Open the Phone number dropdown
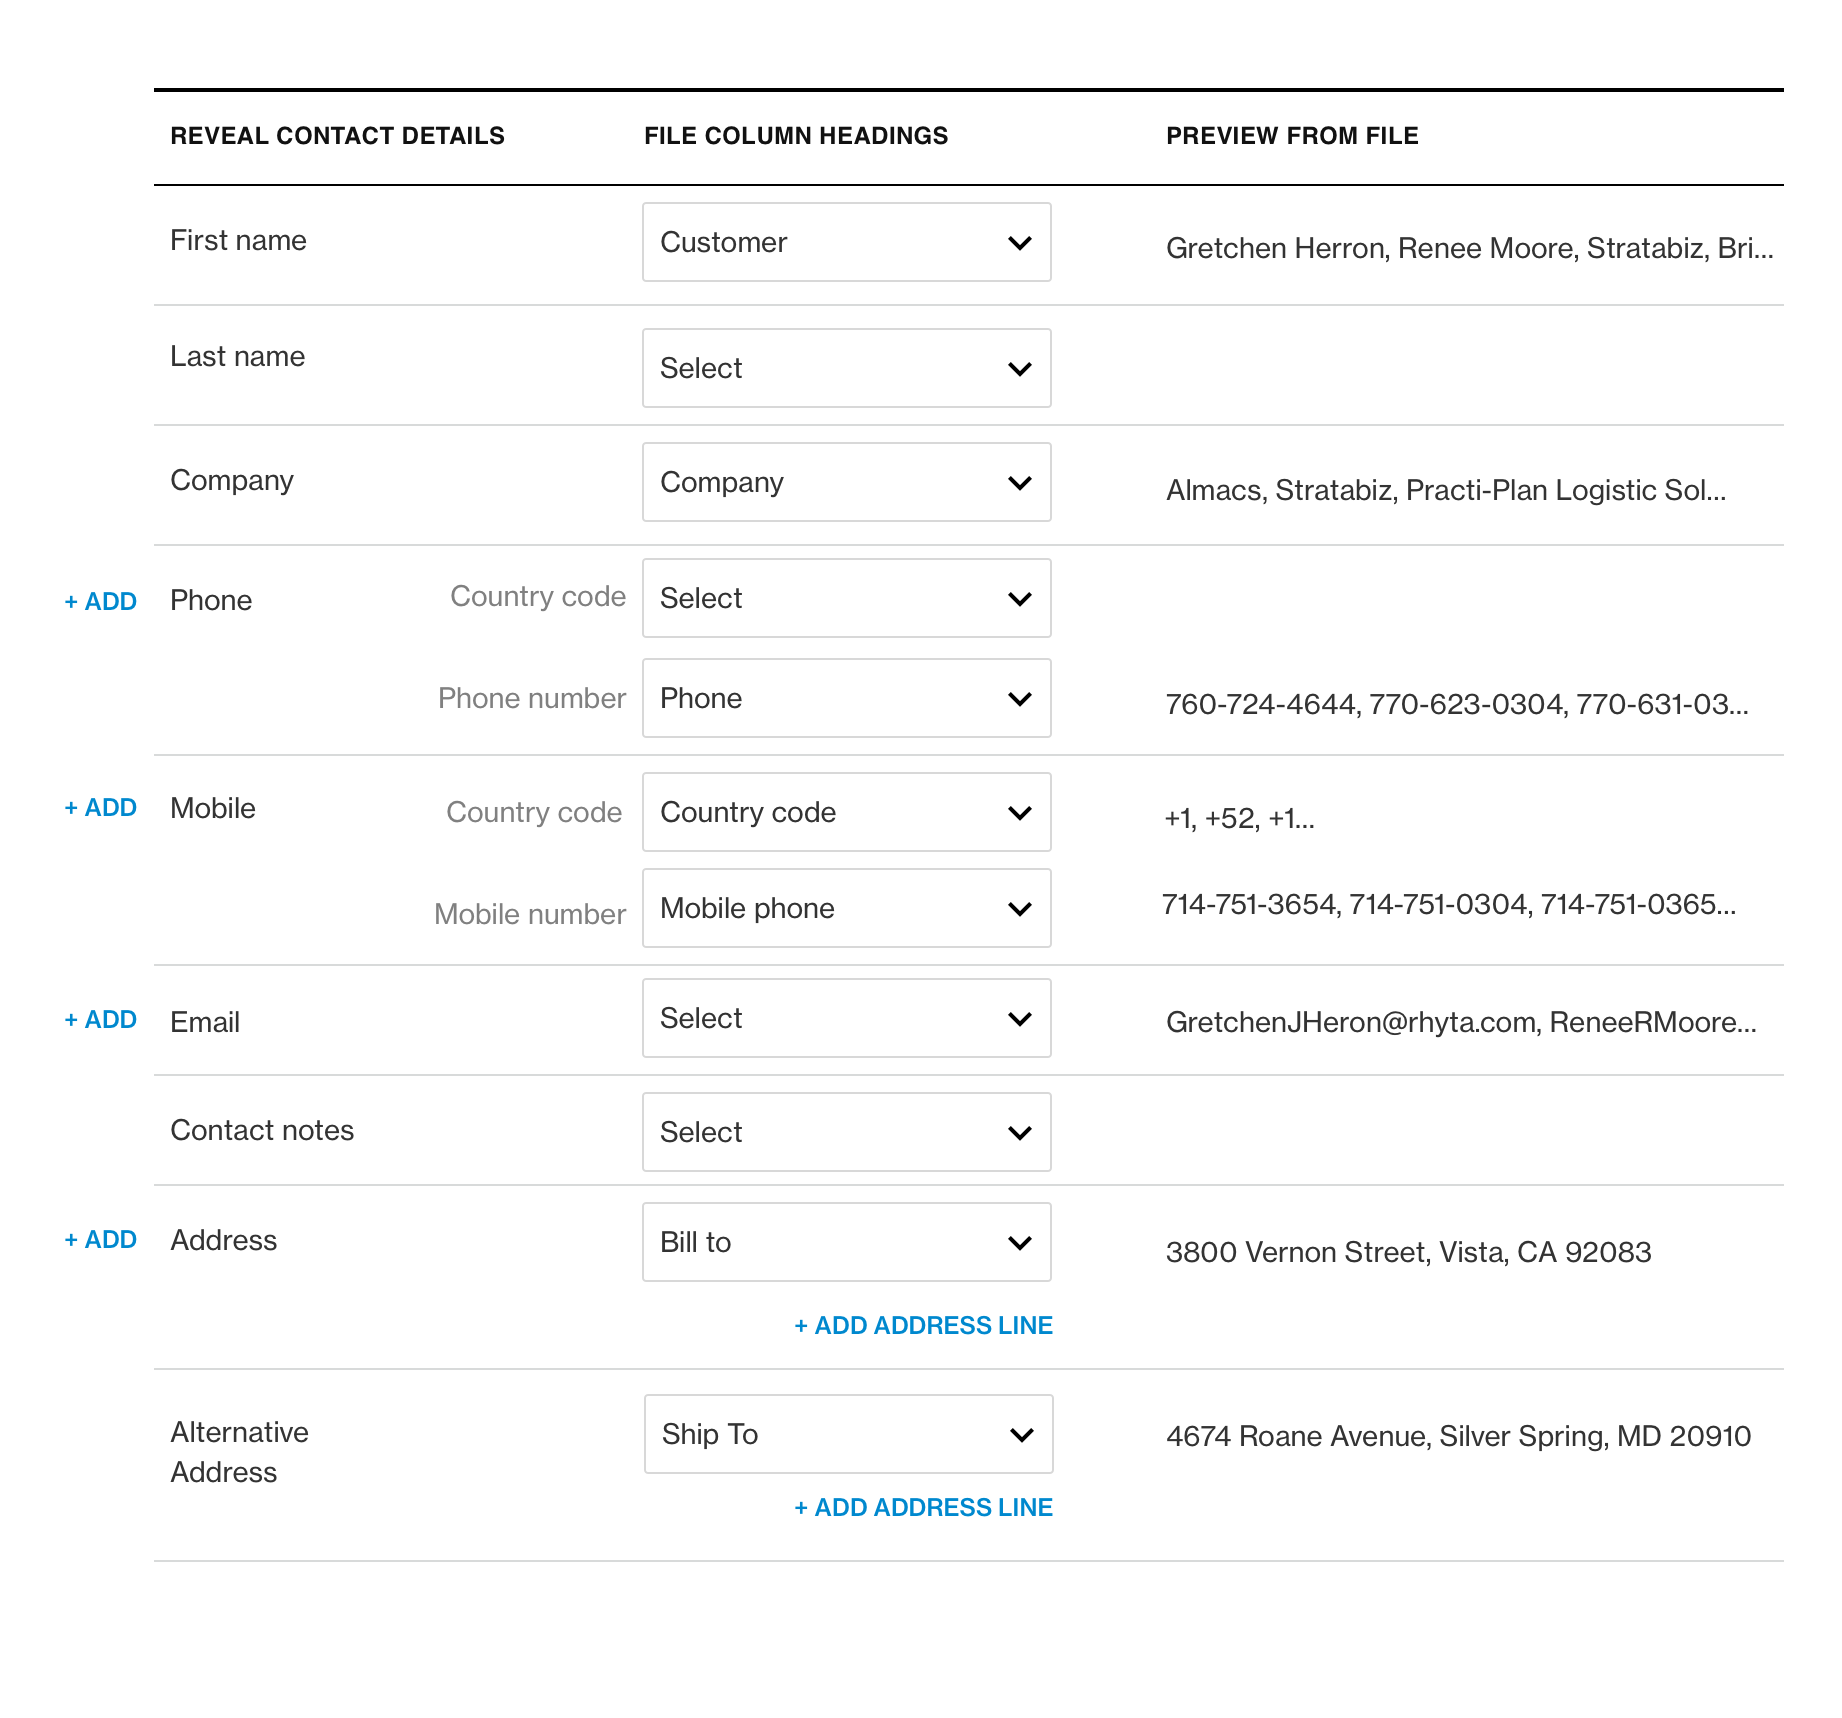The width and height of the screenshot is (1842, 1718). tap(846, 698)
